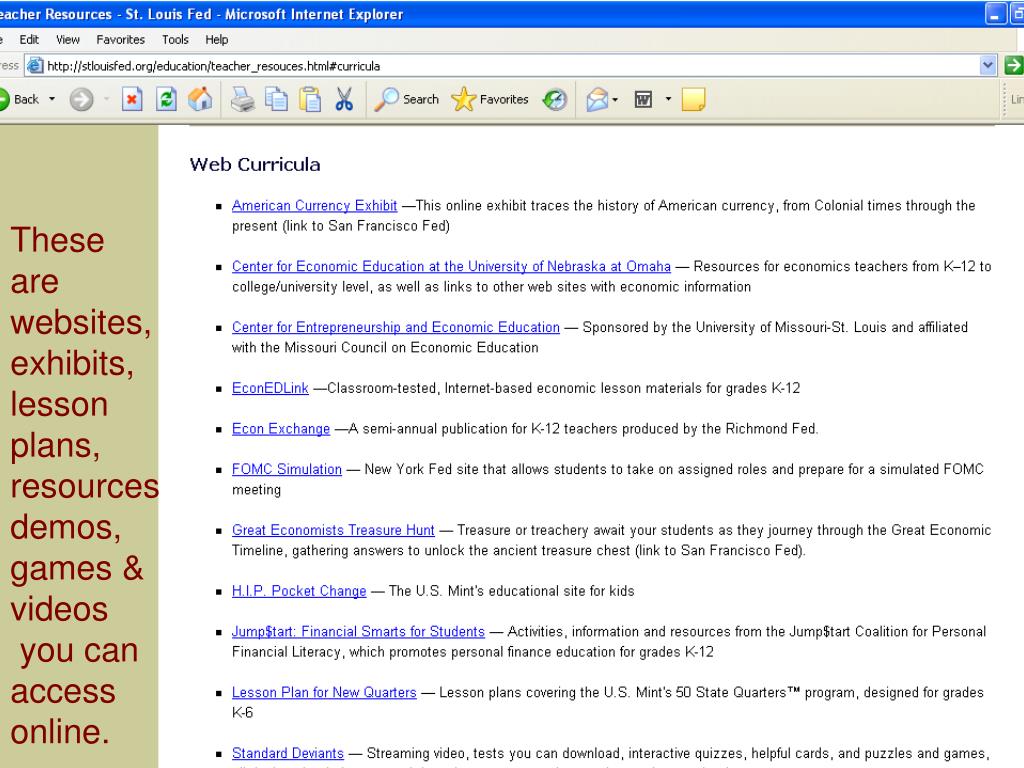Minimize the Internet Explorer window
This screenshot has height=768, width=1024.
[x=995, y=14]
